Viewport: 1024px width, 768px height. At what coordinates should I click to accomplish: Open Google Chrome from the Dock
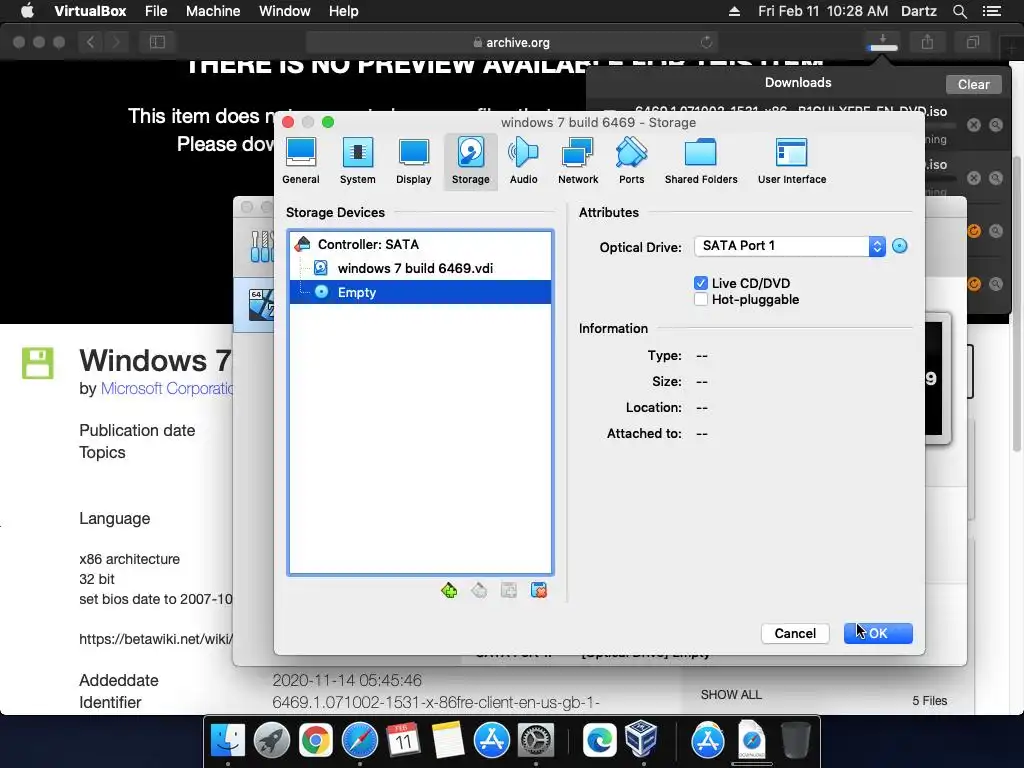click(x=315, y=741)
